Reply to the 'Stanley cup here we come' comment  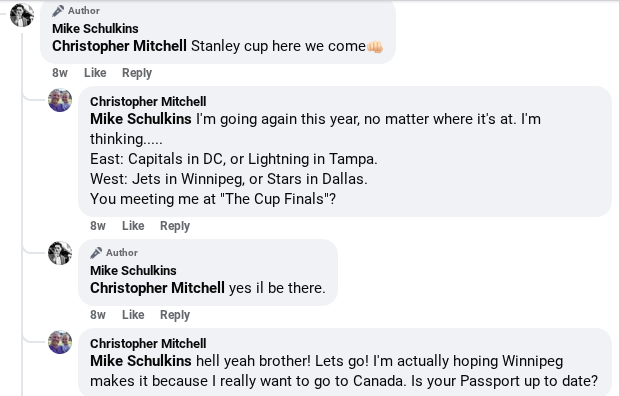click(137, 73)
